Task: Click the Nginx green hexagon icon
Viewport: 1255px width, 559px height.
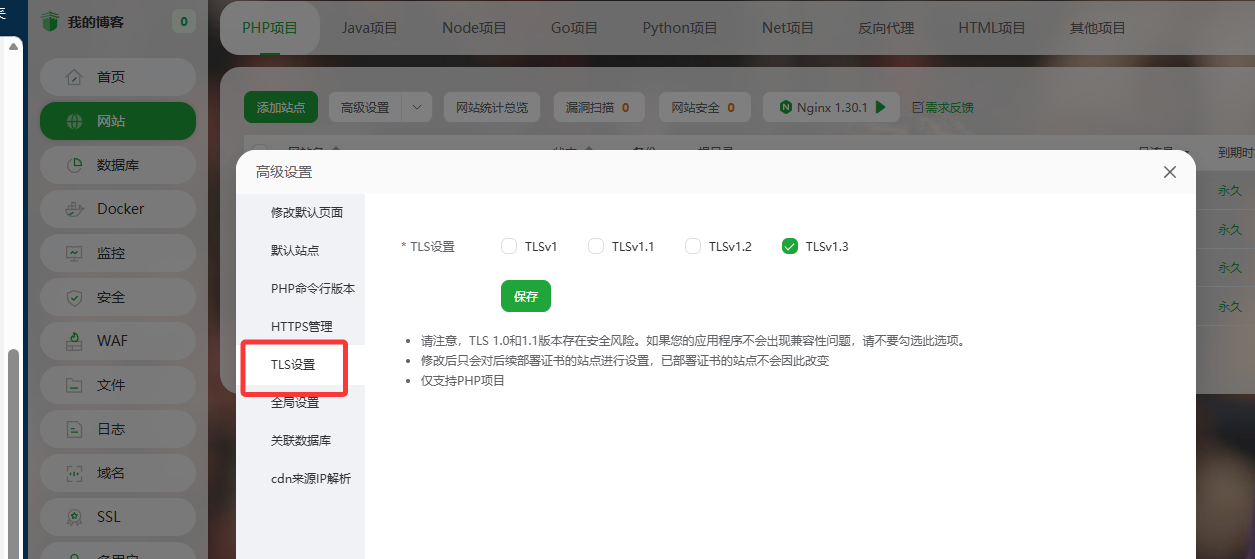Action: tap(787, 107)
